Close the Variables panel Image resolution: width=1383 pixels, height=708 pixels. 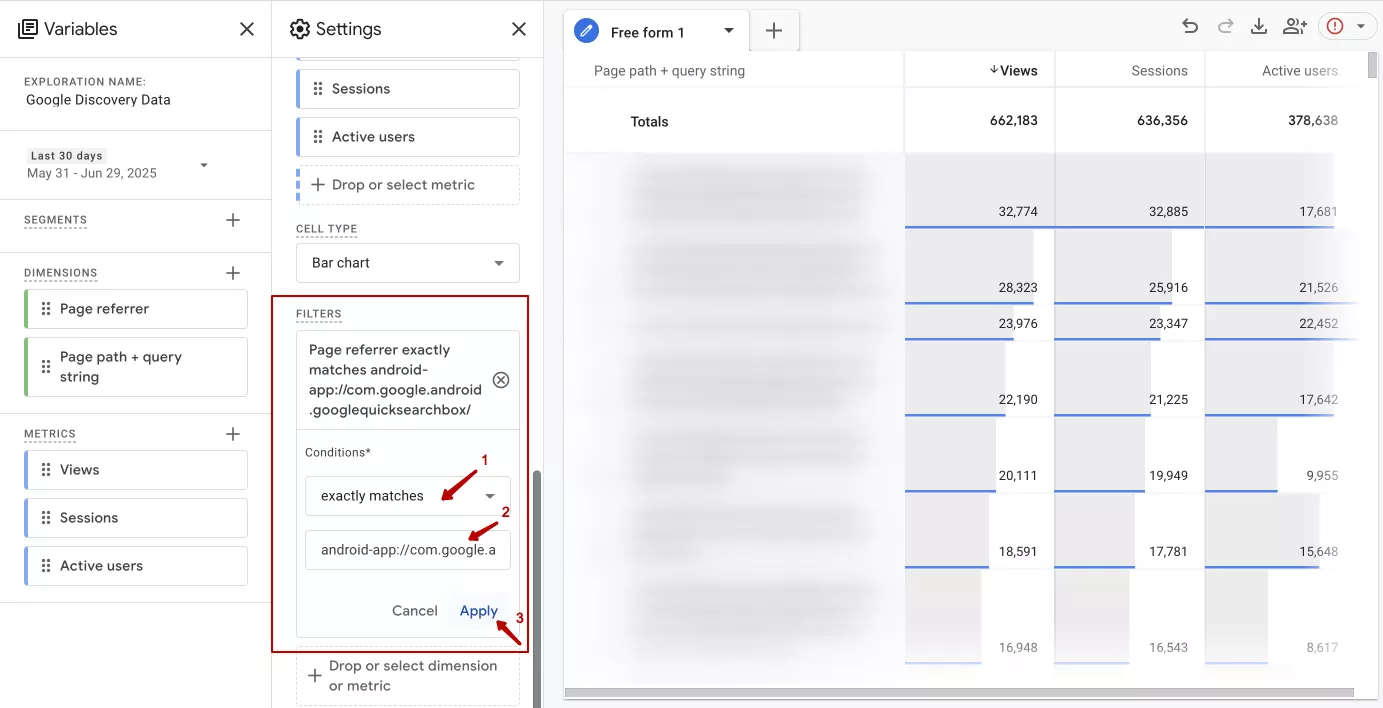tap(247, 29)
